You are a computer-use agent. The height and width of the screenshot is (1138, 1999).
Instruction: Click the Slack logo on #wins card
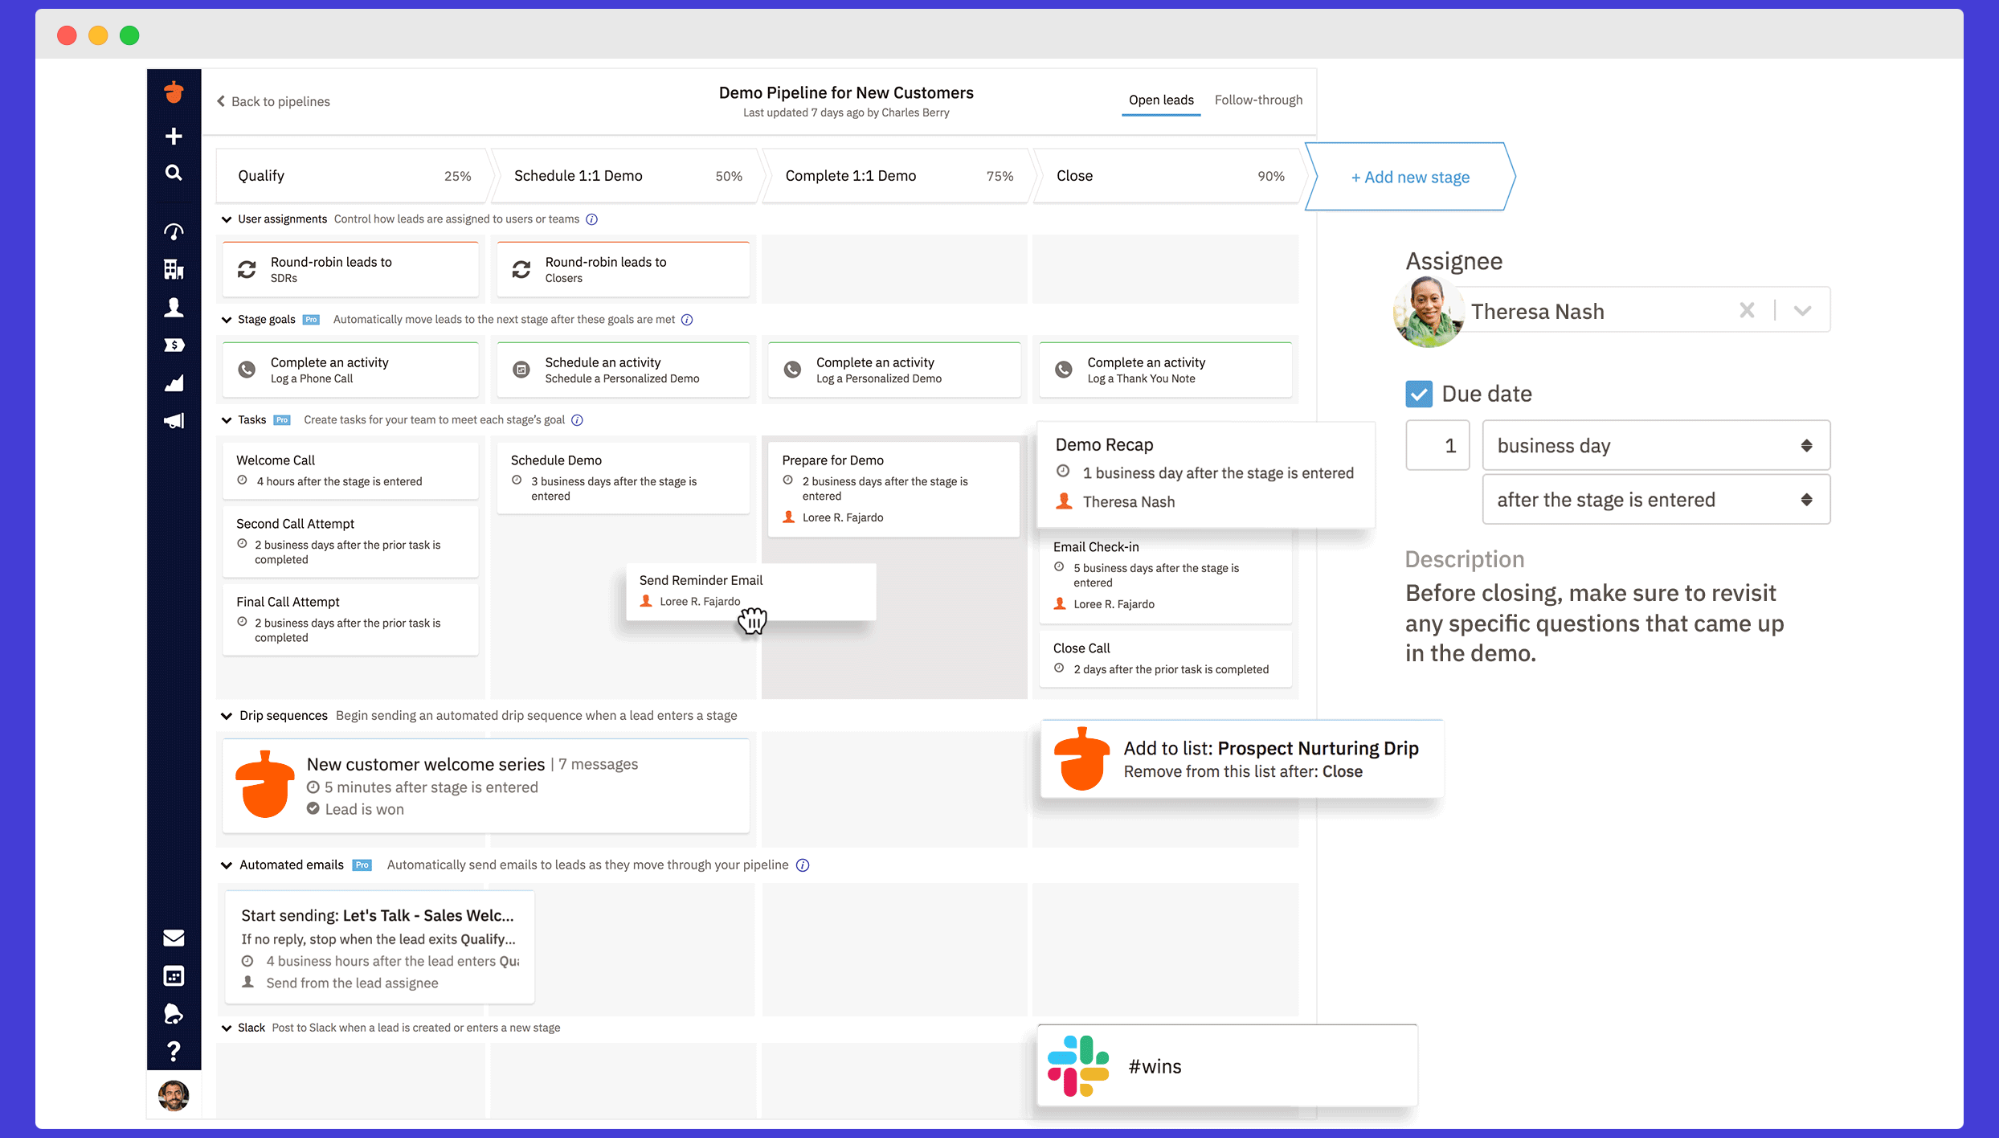[1079, 1066]
